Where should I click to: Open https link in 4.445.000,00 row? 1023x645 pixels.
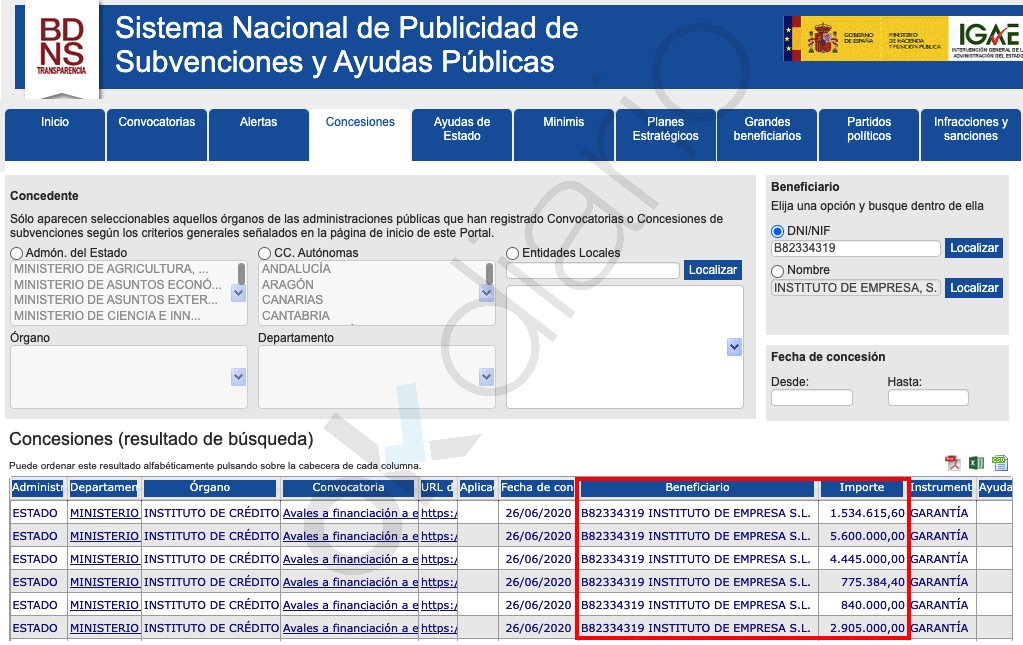[x=439, y=559]
